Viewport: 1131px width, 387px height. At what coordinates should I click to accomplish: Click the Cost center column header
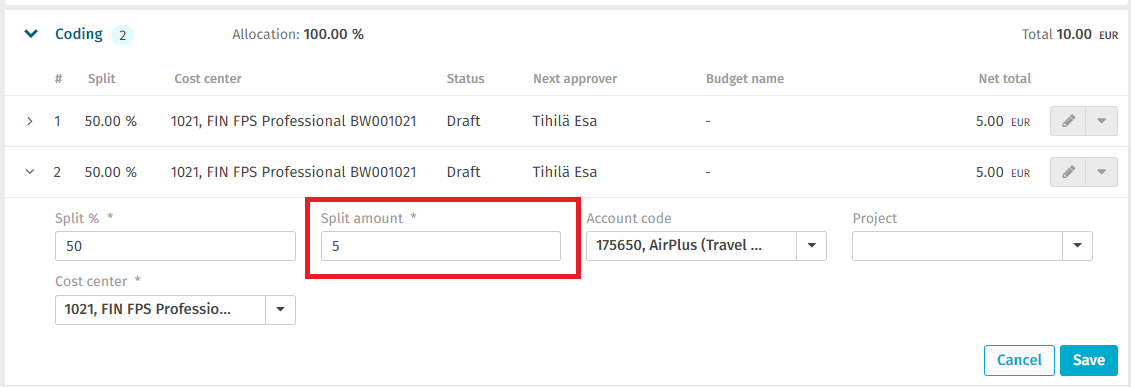208,79
